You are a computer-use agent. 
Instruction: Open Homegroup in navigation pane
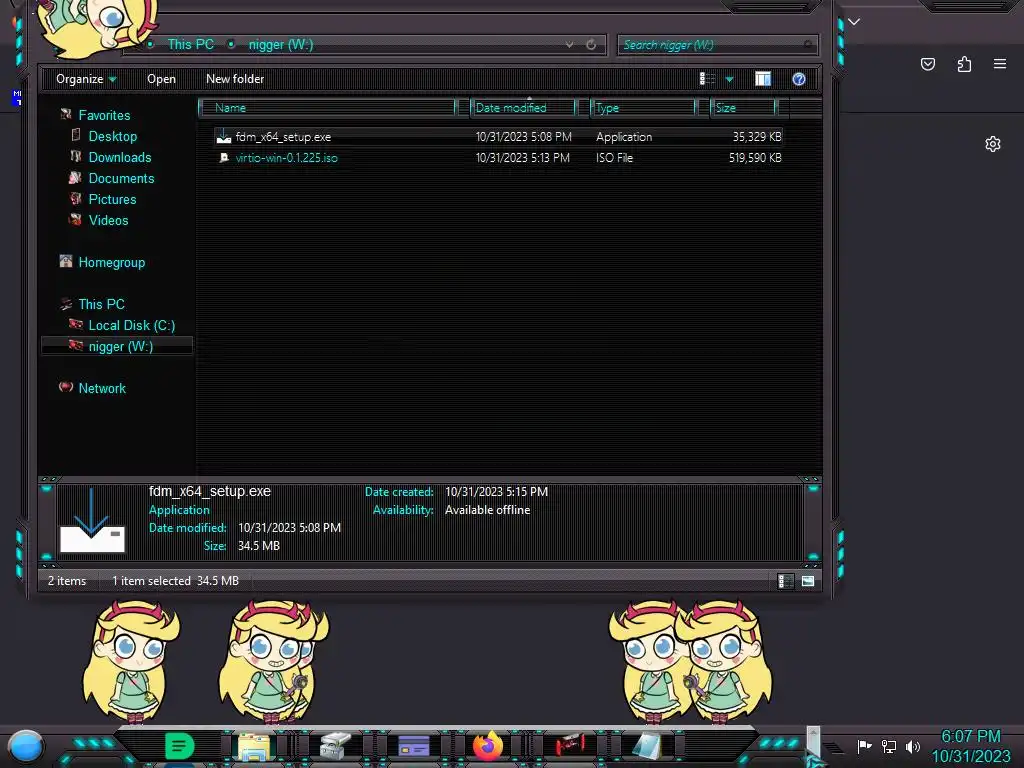pos(112,262)
